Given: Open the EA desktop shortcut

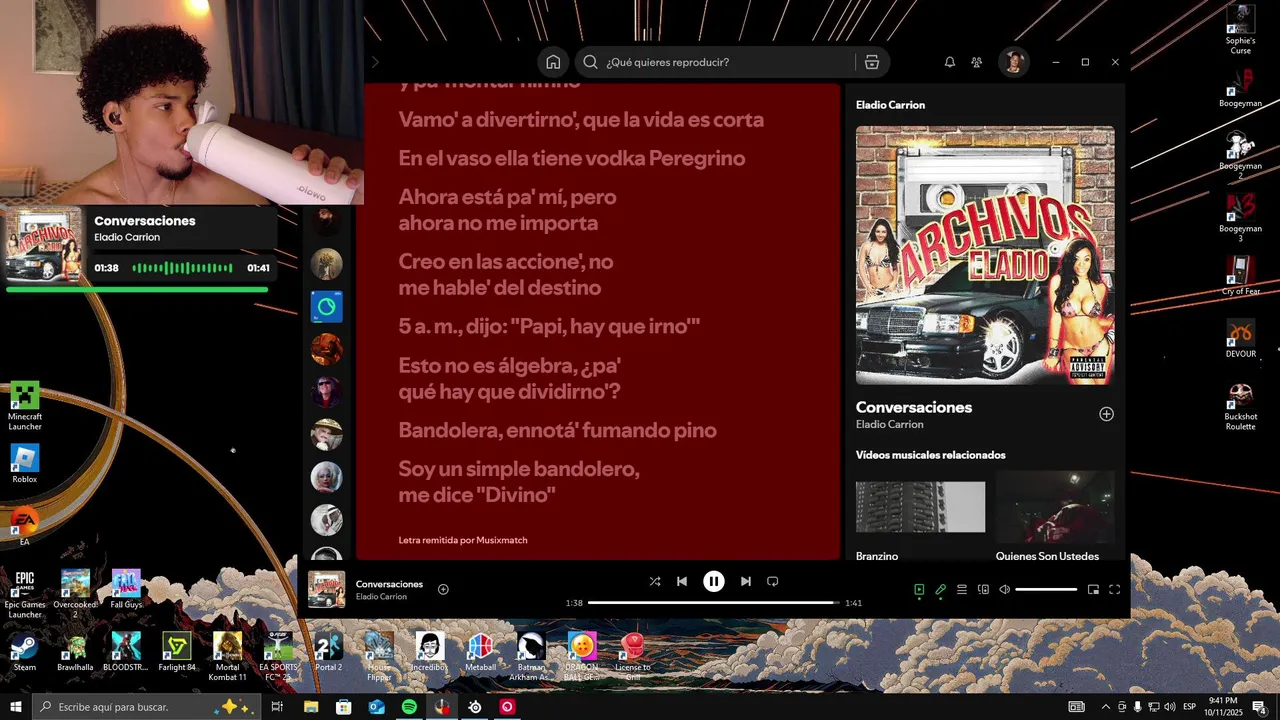Looking at the screenshot, I should tap(25, 525).
